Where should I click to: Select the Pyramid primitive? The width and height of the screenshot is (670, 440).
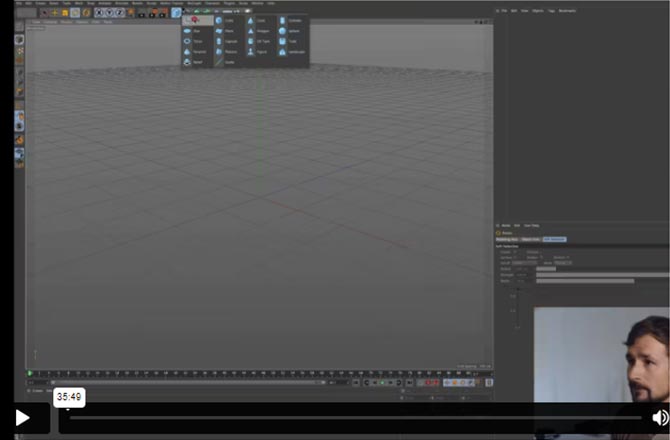tap(192, 52)
